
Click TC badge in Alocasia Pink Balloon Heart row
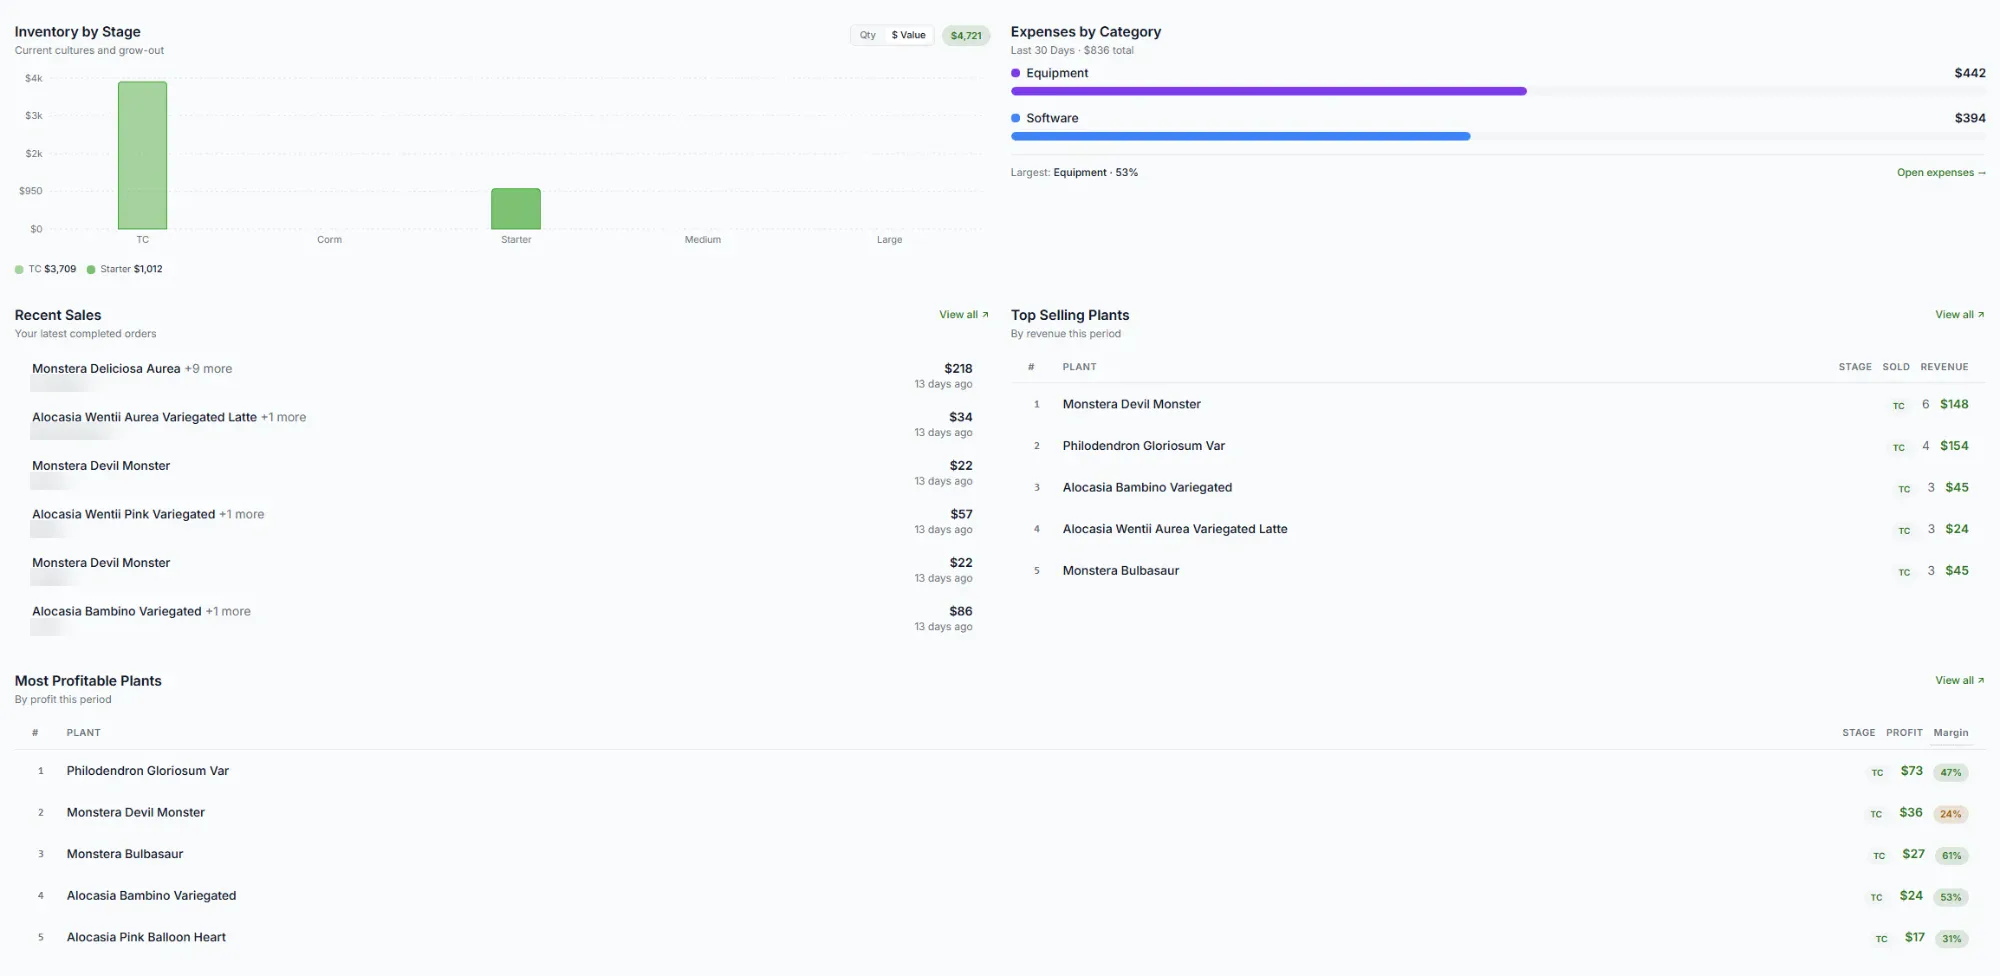click(1881, 939)
